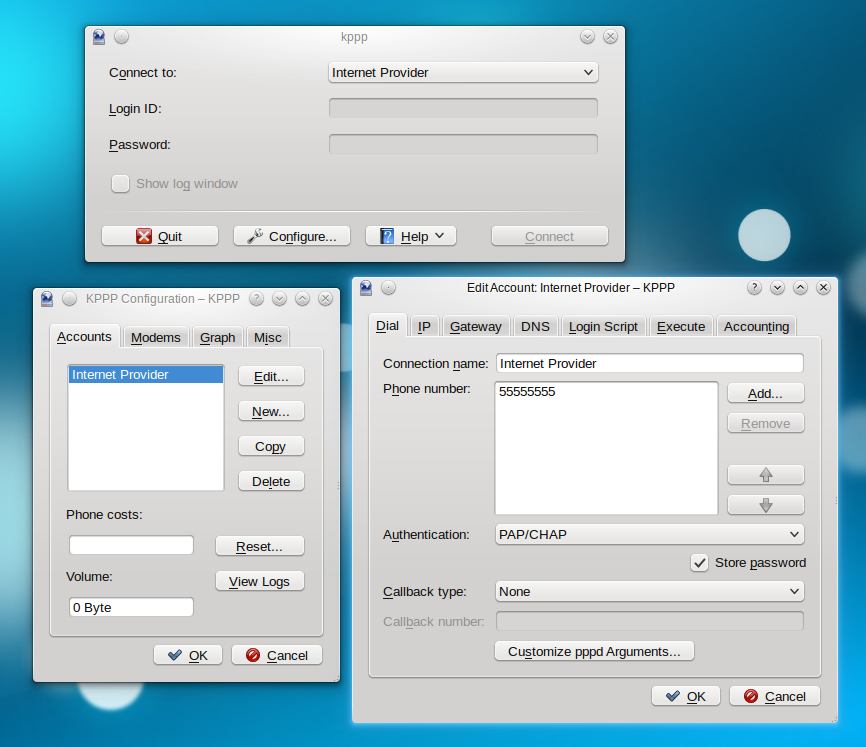Expand the Authentication PAP/CHAP dropdown

pyautogui.click(x=649, y=535)
